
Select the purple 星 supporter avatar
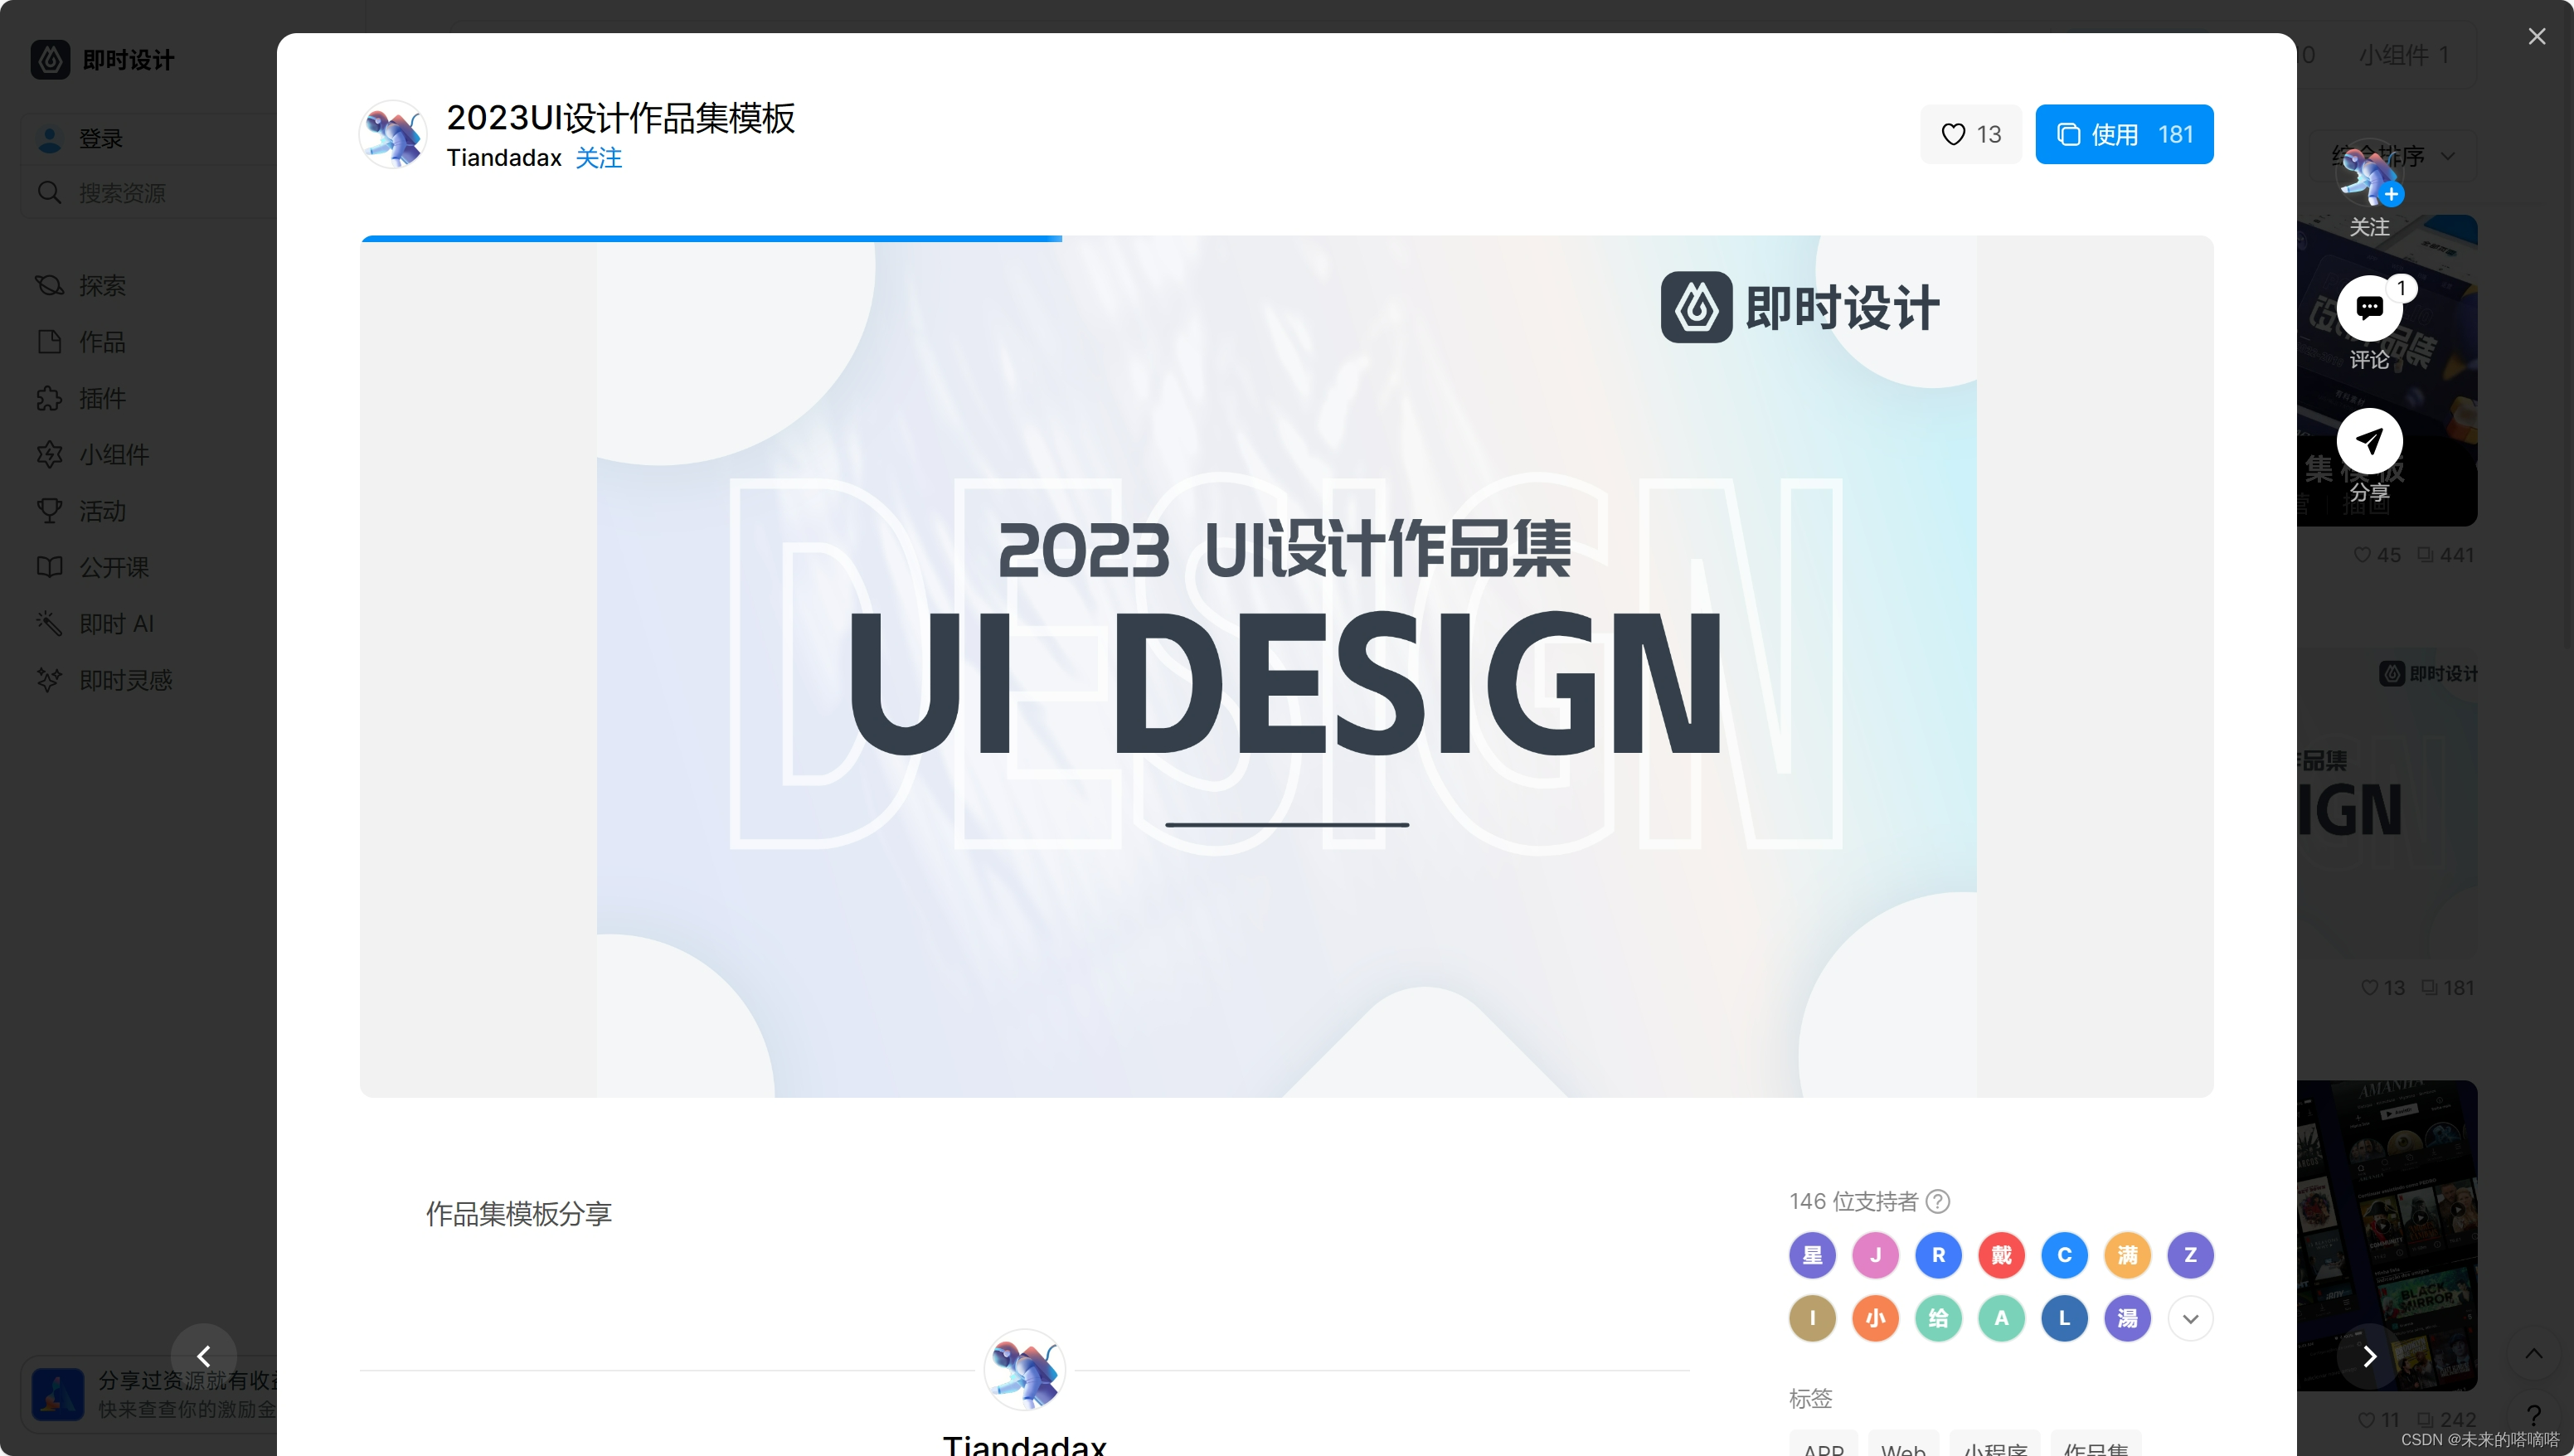[x=1811, y=1255]
